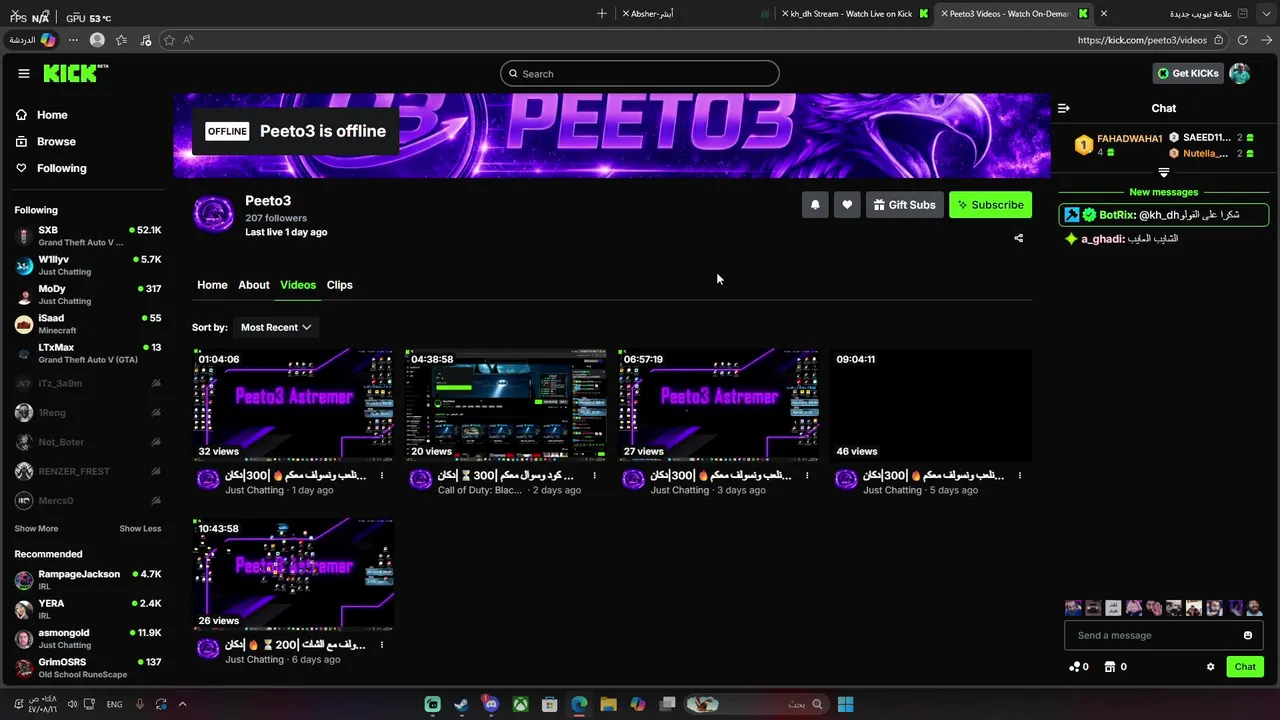
Task: Click the green Chat send button
Action: tap(1245, 667)
